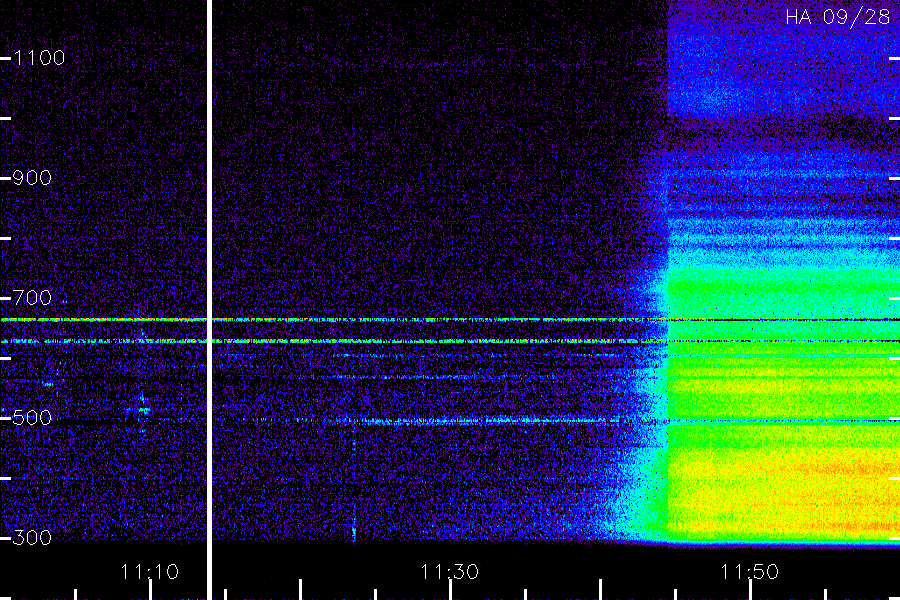The height and width of the screenshot is (600, 900).
Task: Click the HA 09/28 station date label
Action: [x=837, y=17]
